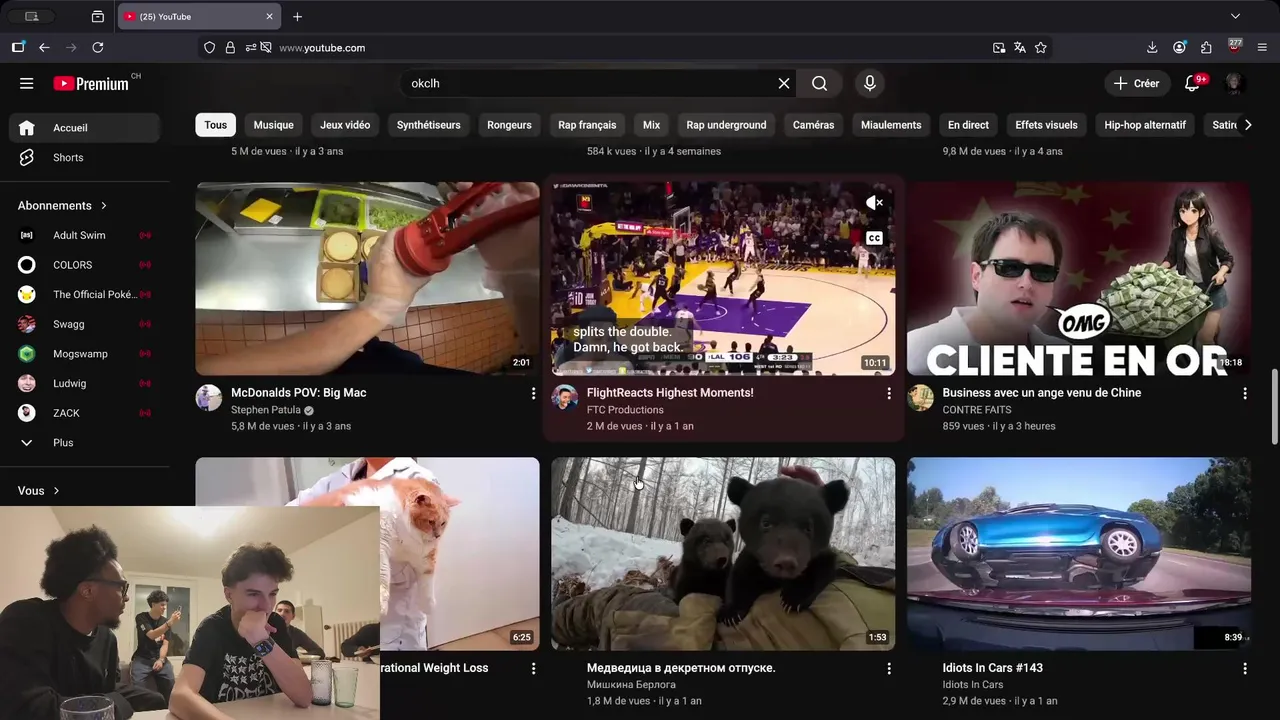
Task: Select the En direct filter chip
Action: [x=968, y=125]
